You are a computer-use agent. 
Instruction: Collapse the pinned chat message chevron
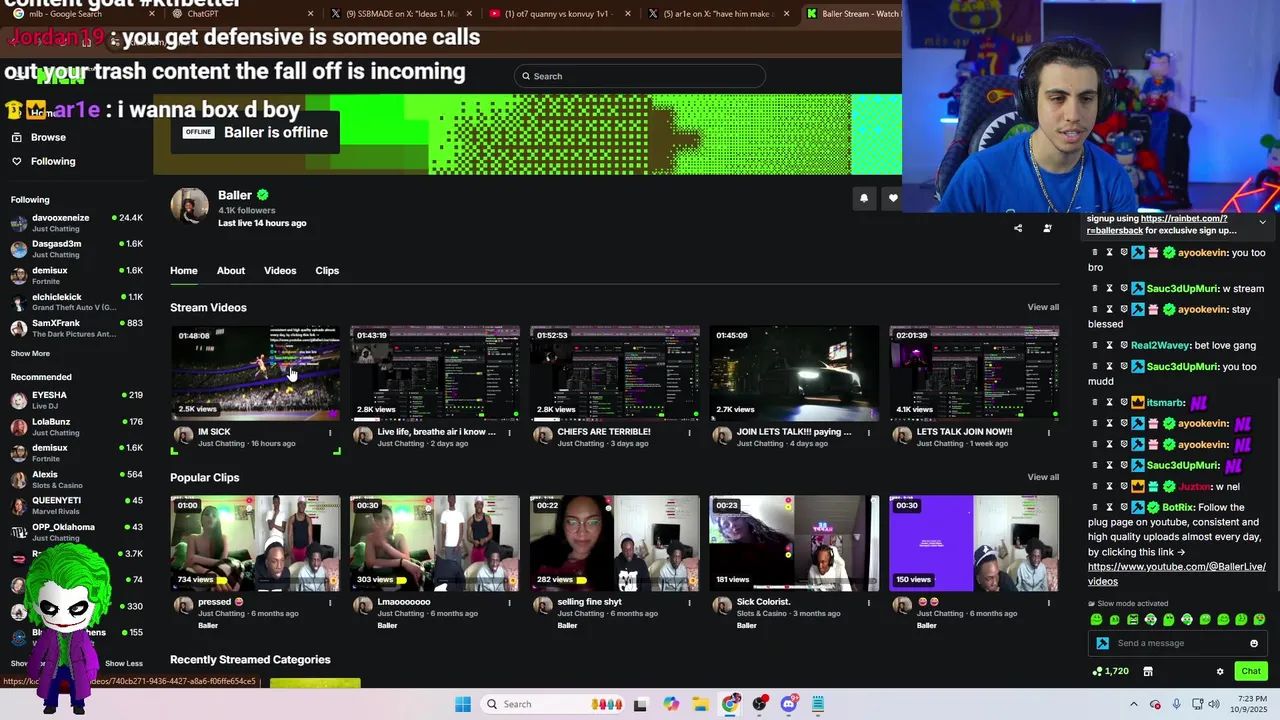[1262, 222]
